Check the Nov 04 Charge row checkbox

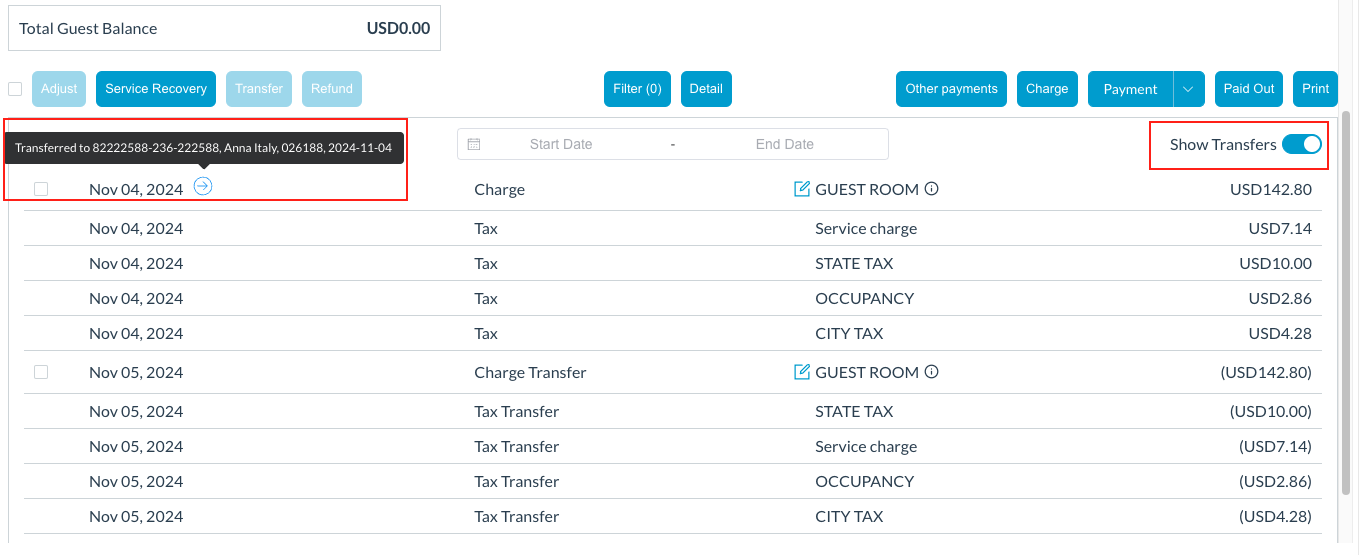coord(41,189)
